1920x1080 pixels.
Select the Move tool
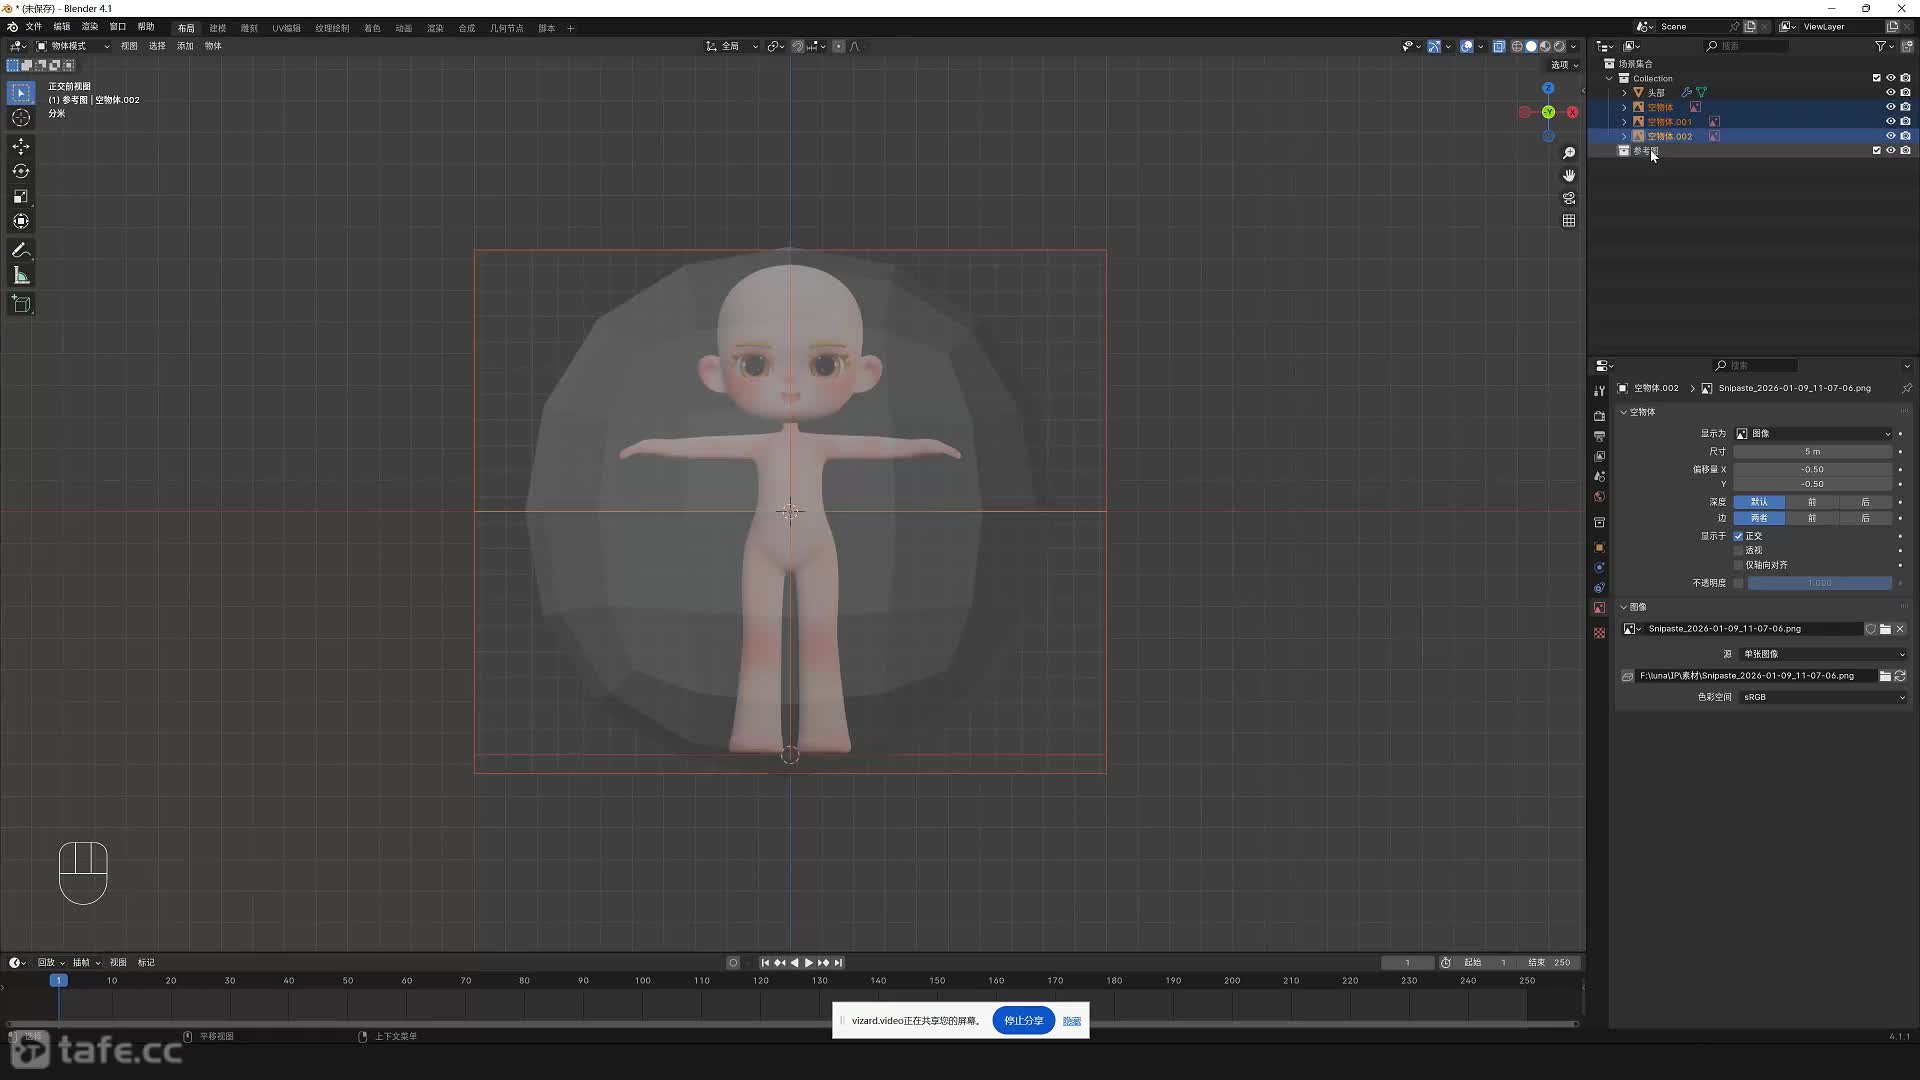21,146
